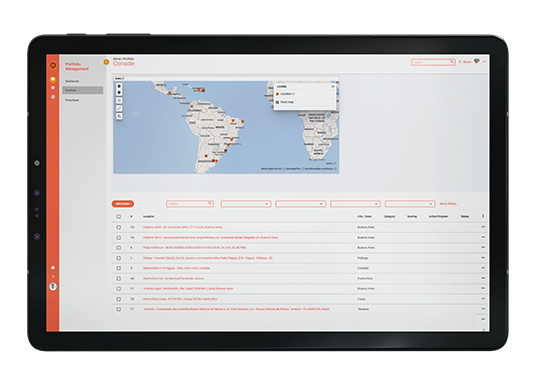
Task: Select the Road map layer entry
Action: pos(285,102)
